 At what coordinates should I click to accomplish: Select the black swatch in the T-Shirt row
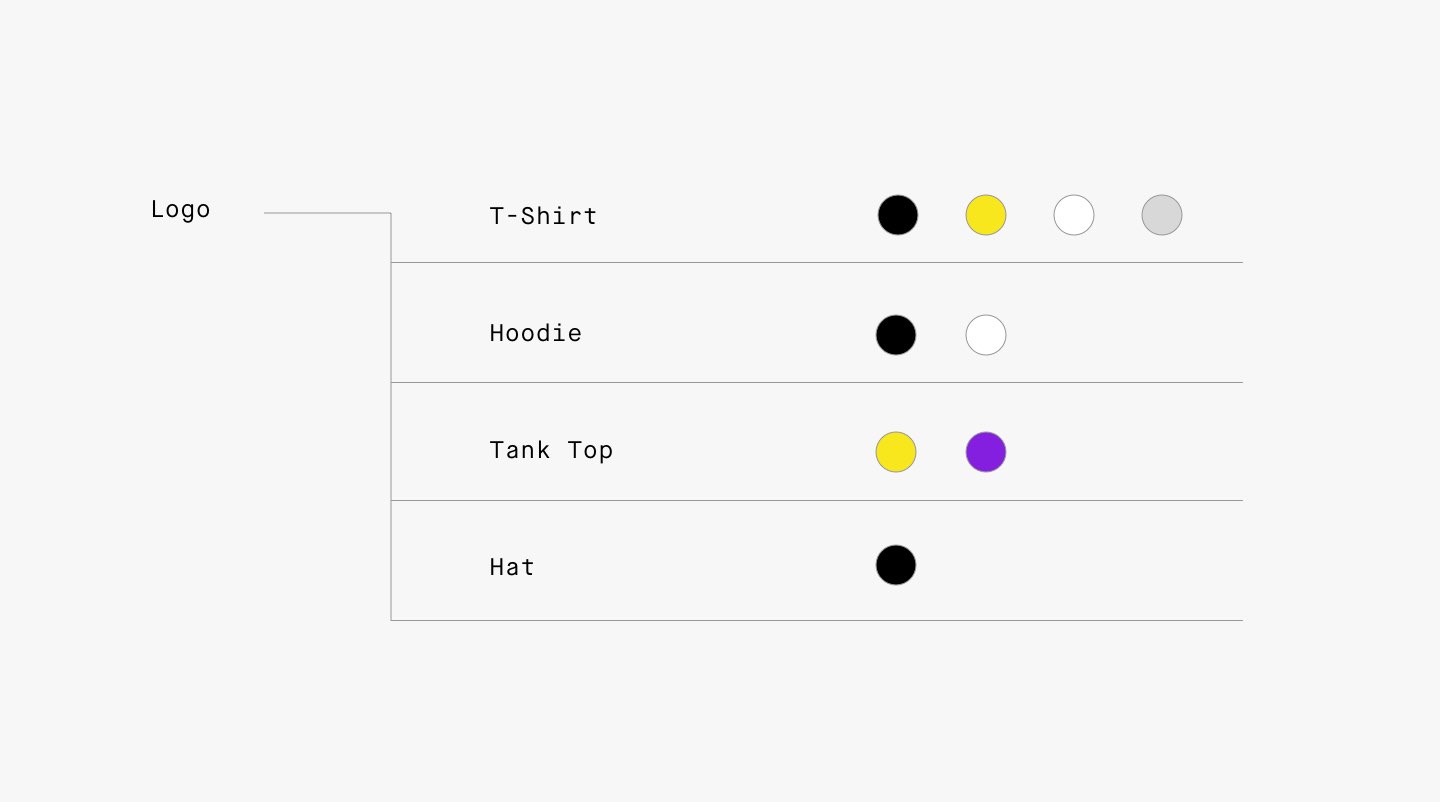click(898, 215)
